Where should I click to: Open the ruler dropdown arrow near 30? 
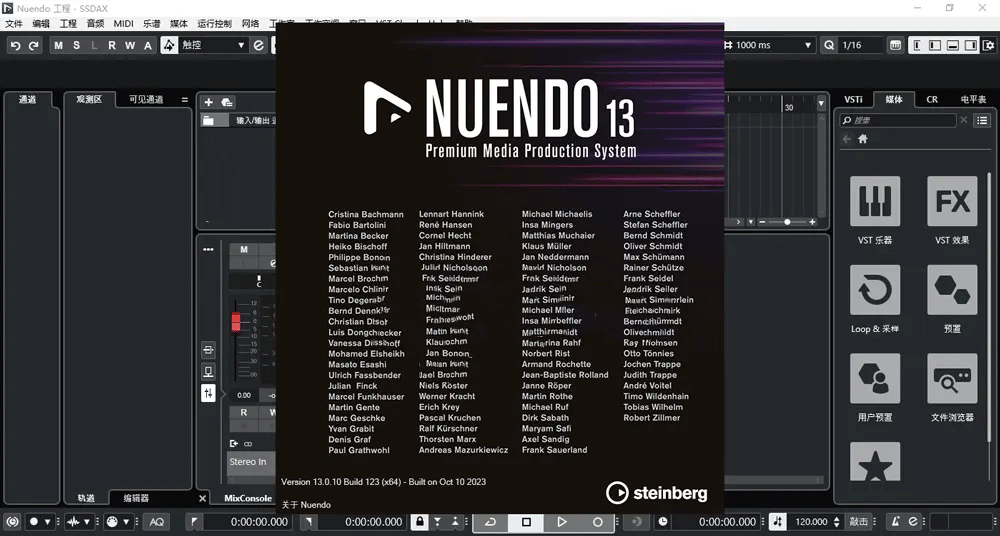[821, 103]
